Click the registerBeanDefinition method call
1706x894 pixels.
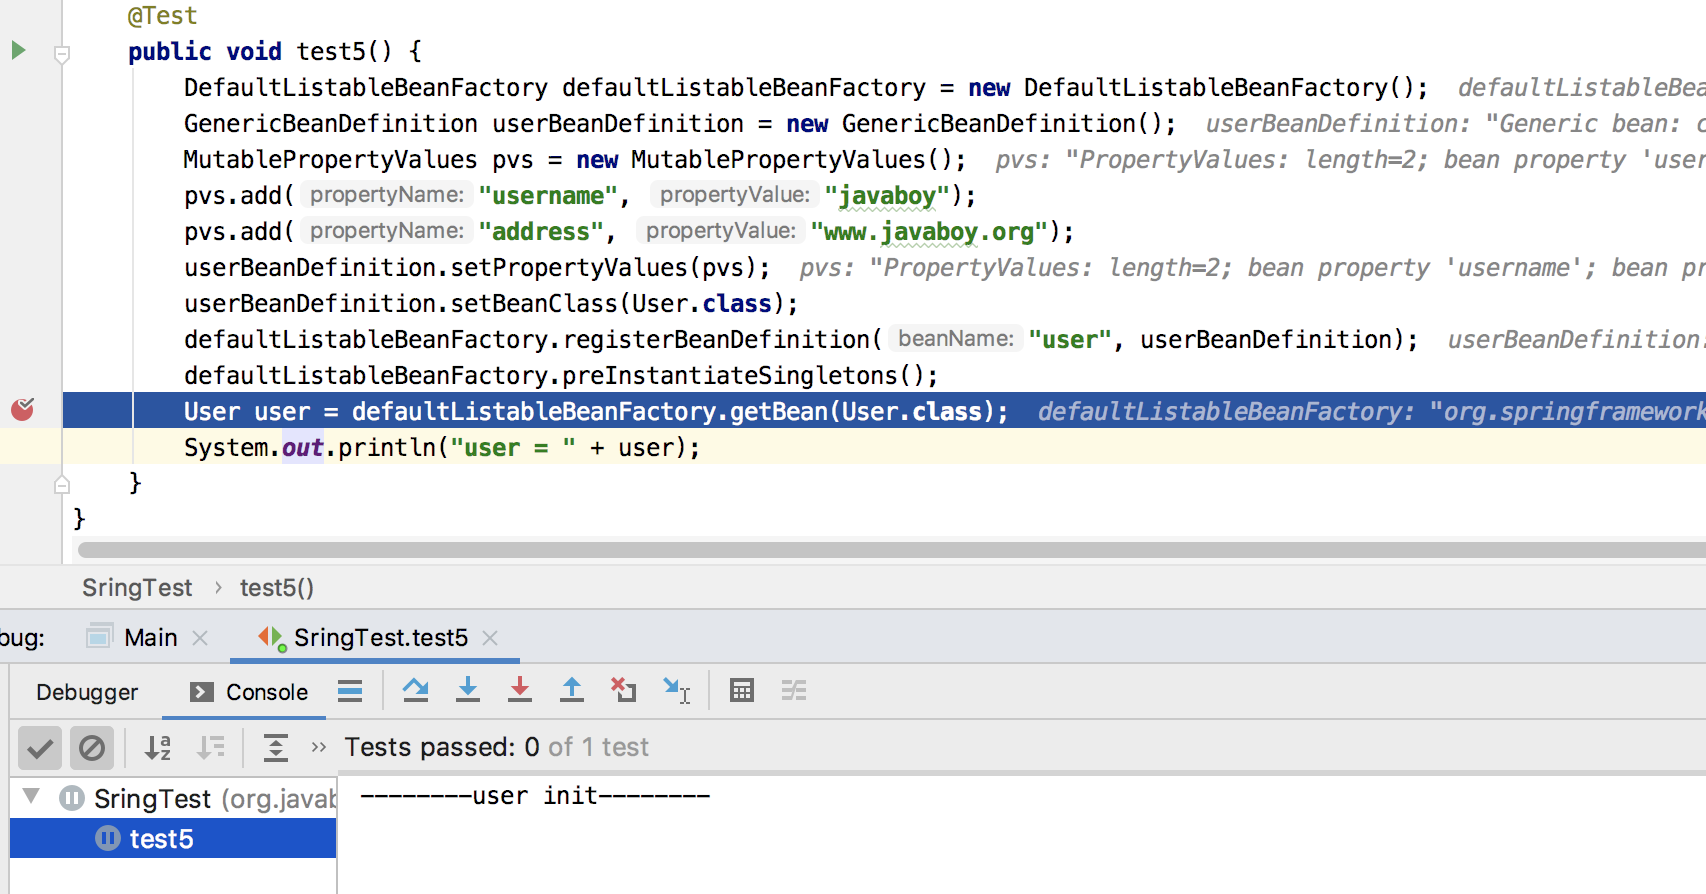click(715, 340)
